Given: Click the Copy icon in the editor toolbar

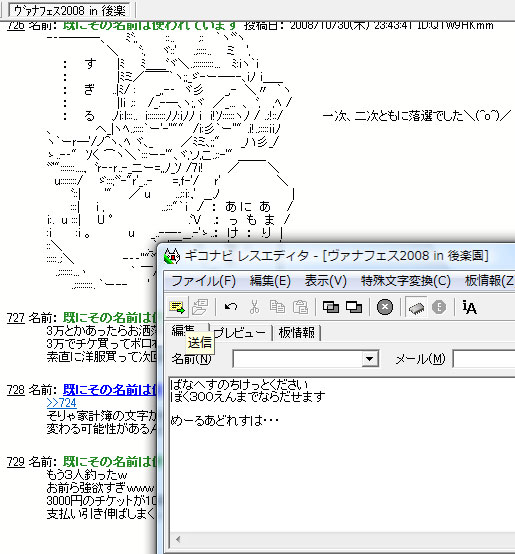Looking at the screenshot, I should [277, 307].
